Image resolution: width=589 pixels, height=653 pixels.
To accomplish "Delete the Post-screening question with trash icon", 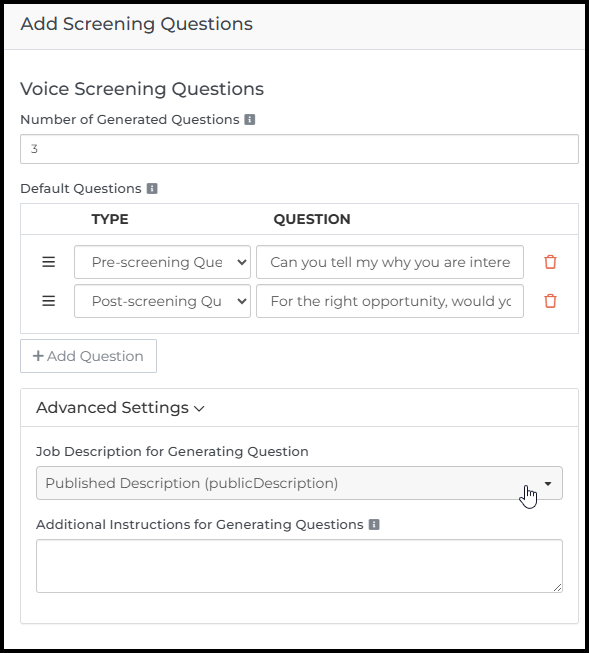I will pos(550,301).
